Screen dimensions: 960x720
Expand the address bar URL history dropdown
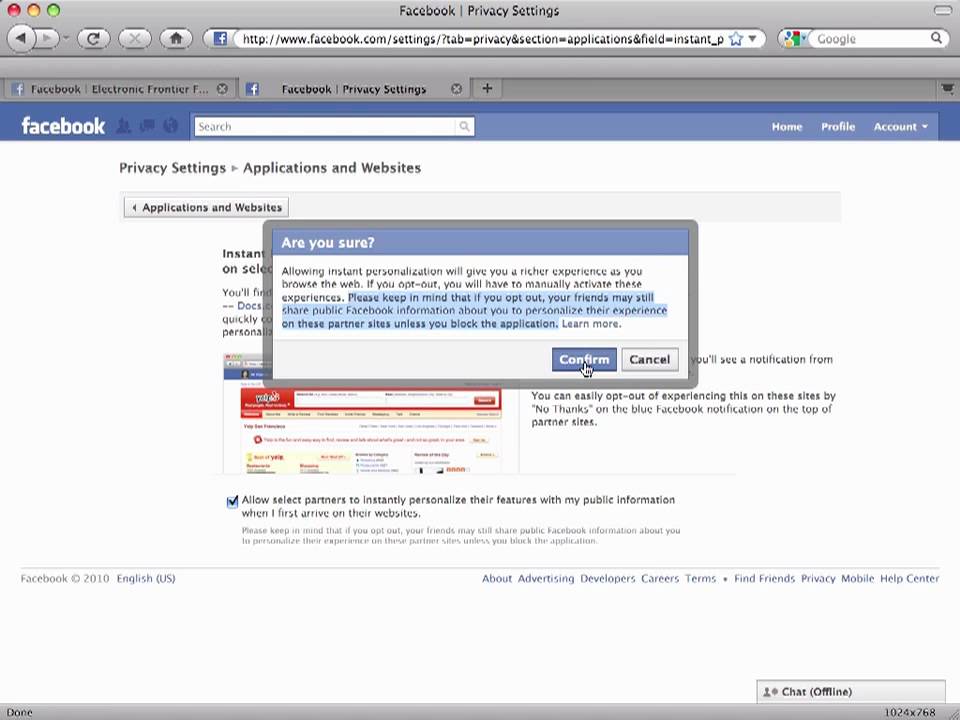pos(752,39)
